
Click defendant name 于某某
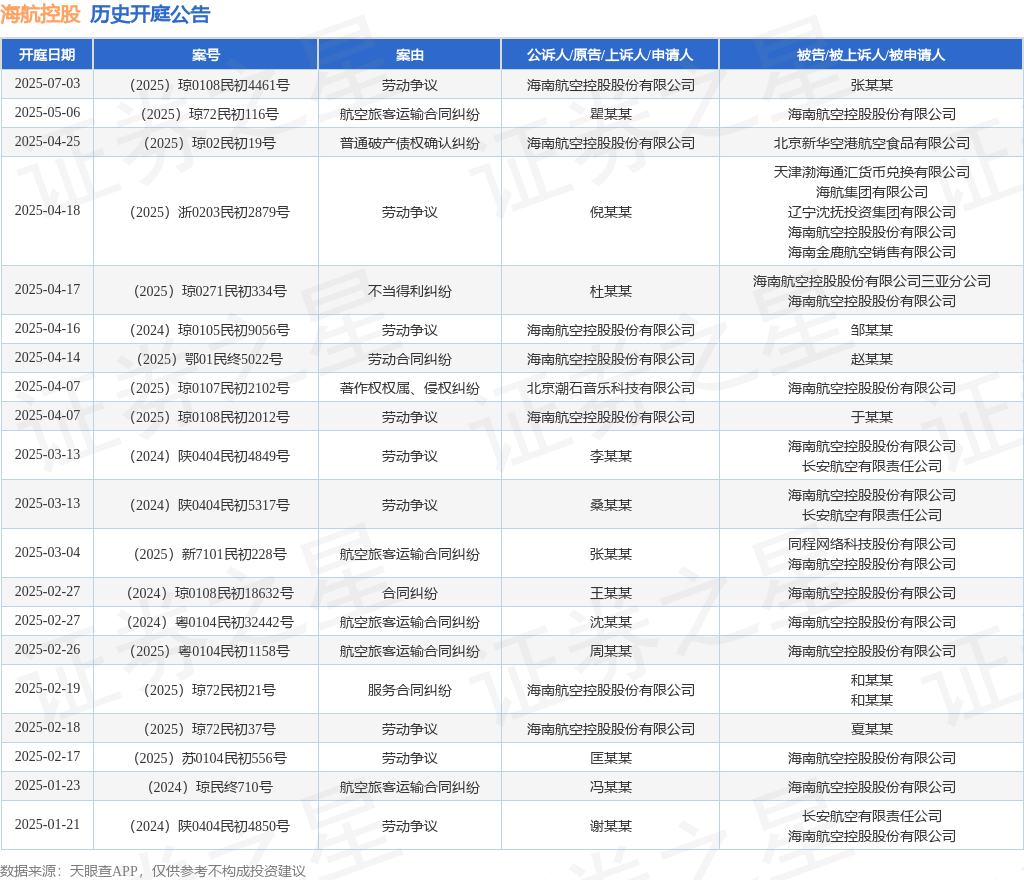(871, 417)
